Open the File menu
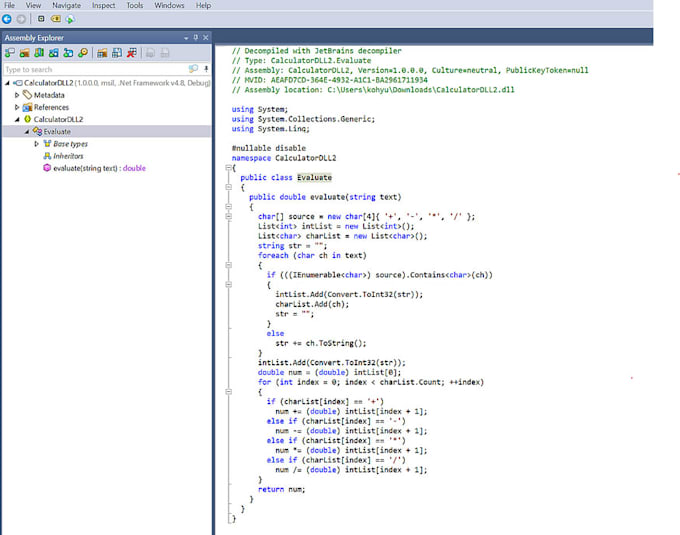Viewport: 680px width, 535px height. pos(9,5)
